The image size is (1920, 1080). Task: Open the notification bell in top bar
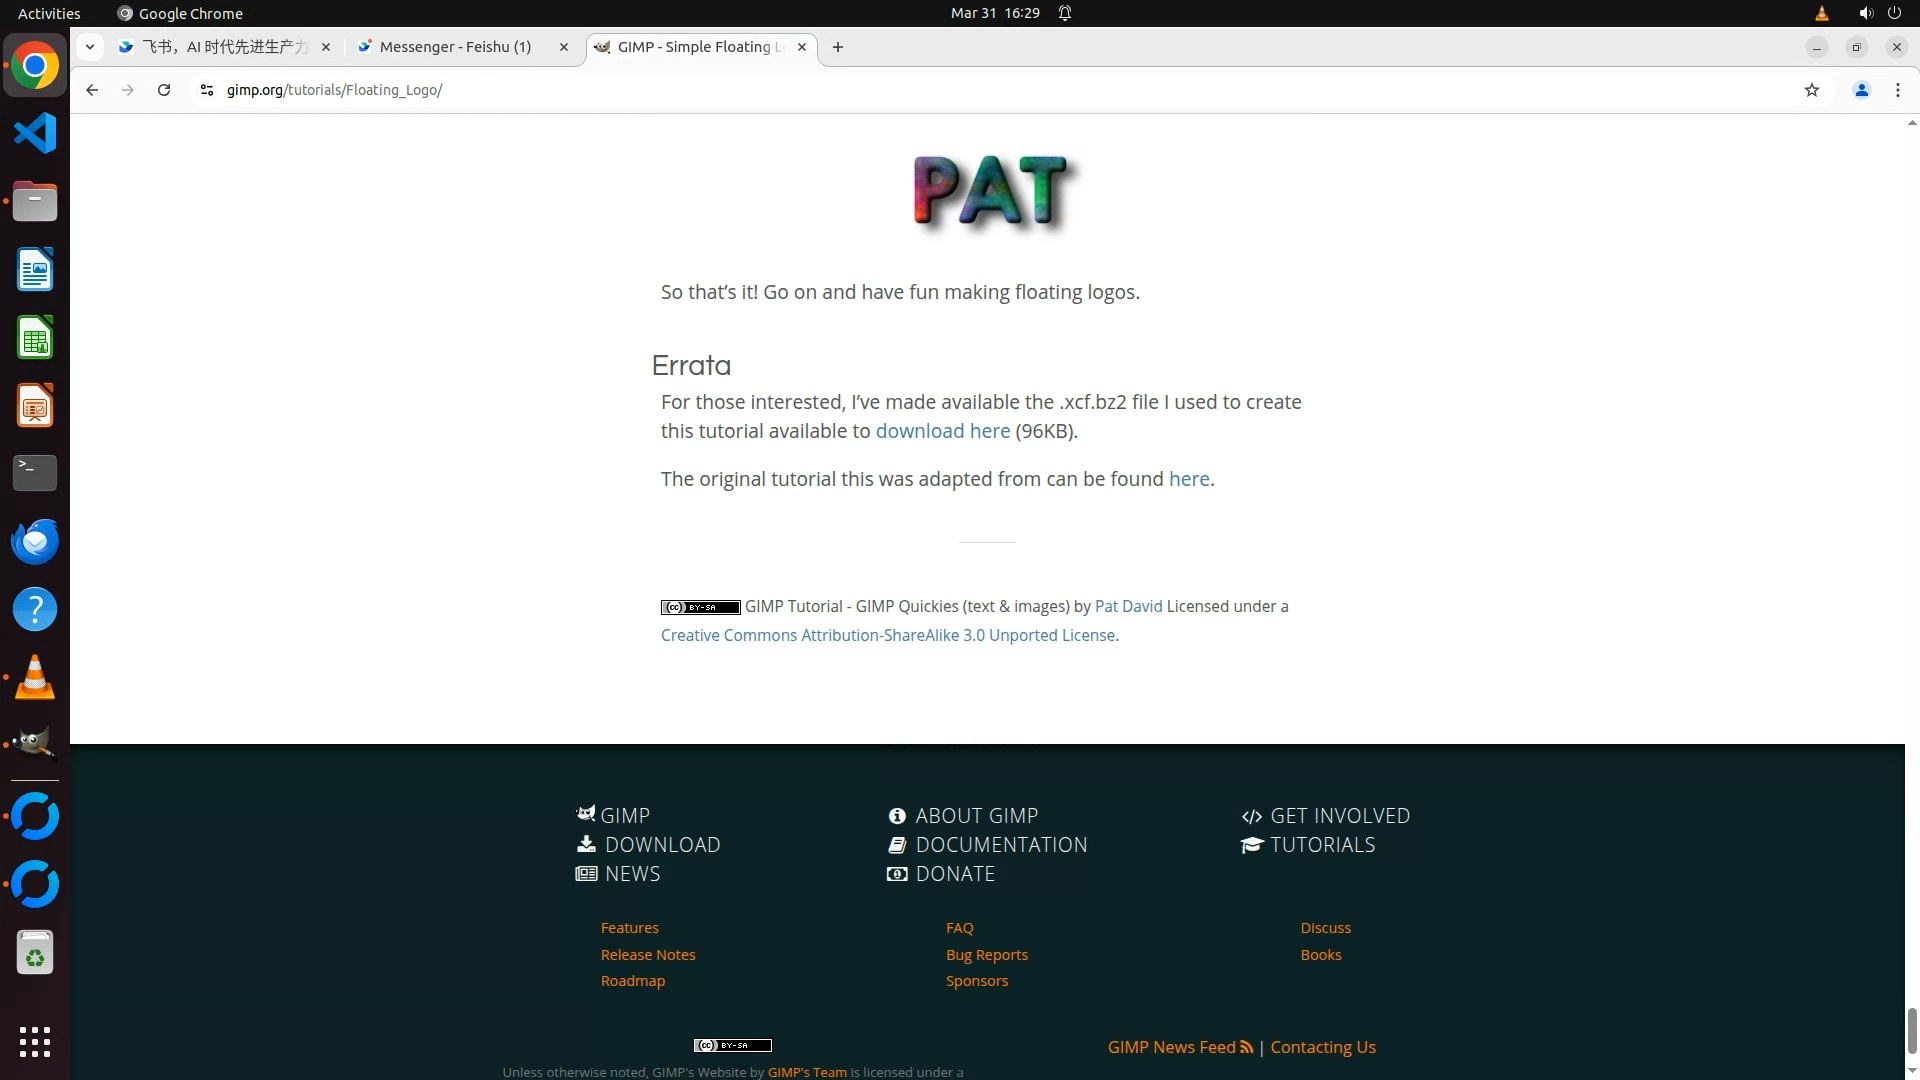[x=1065, y=13]
